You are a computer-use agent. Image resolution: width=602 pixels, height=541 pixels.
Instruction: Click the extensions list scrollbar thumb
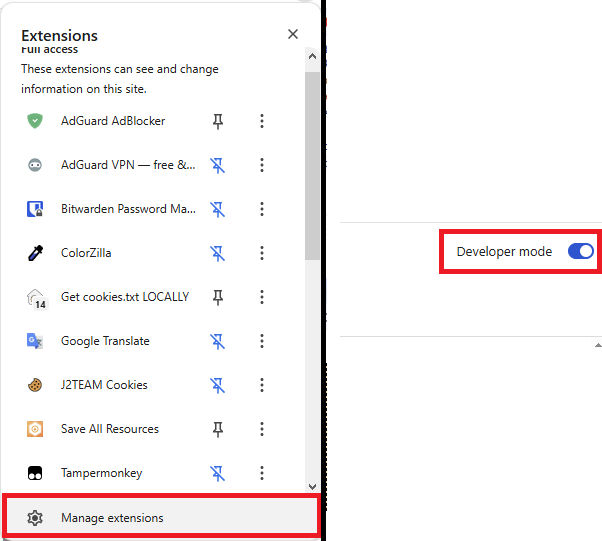click(313, 166)
